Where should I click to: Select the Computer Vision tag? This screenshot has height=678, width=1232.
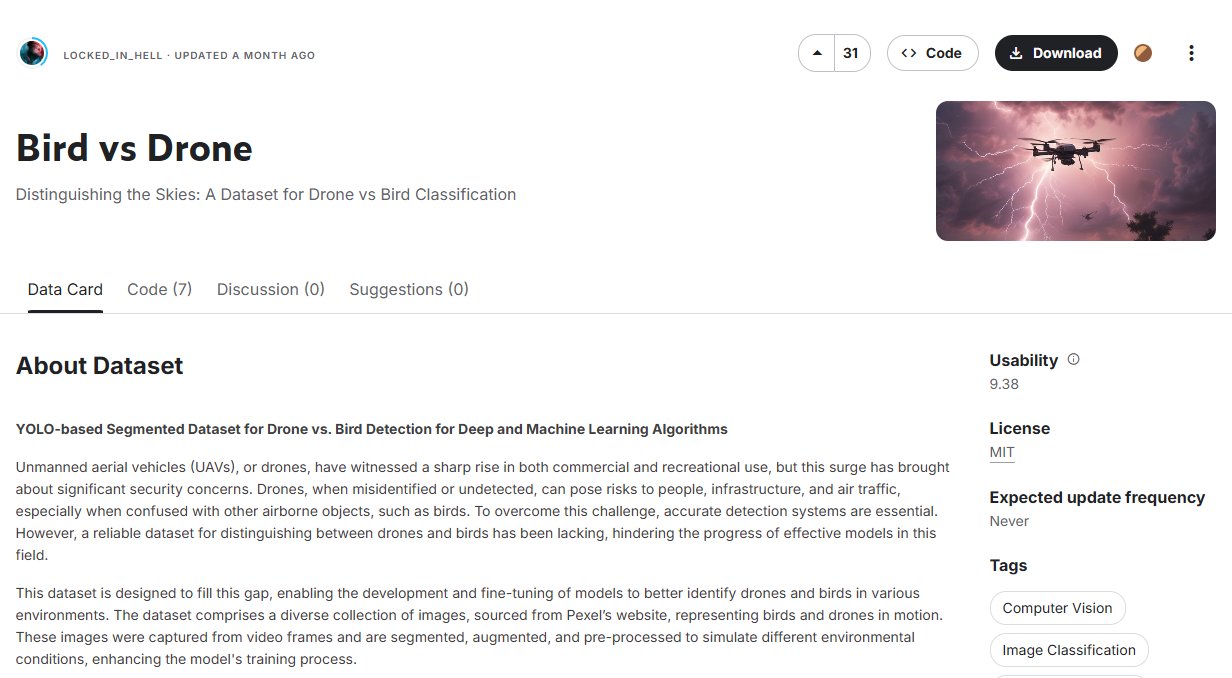tap(1057, 608)
